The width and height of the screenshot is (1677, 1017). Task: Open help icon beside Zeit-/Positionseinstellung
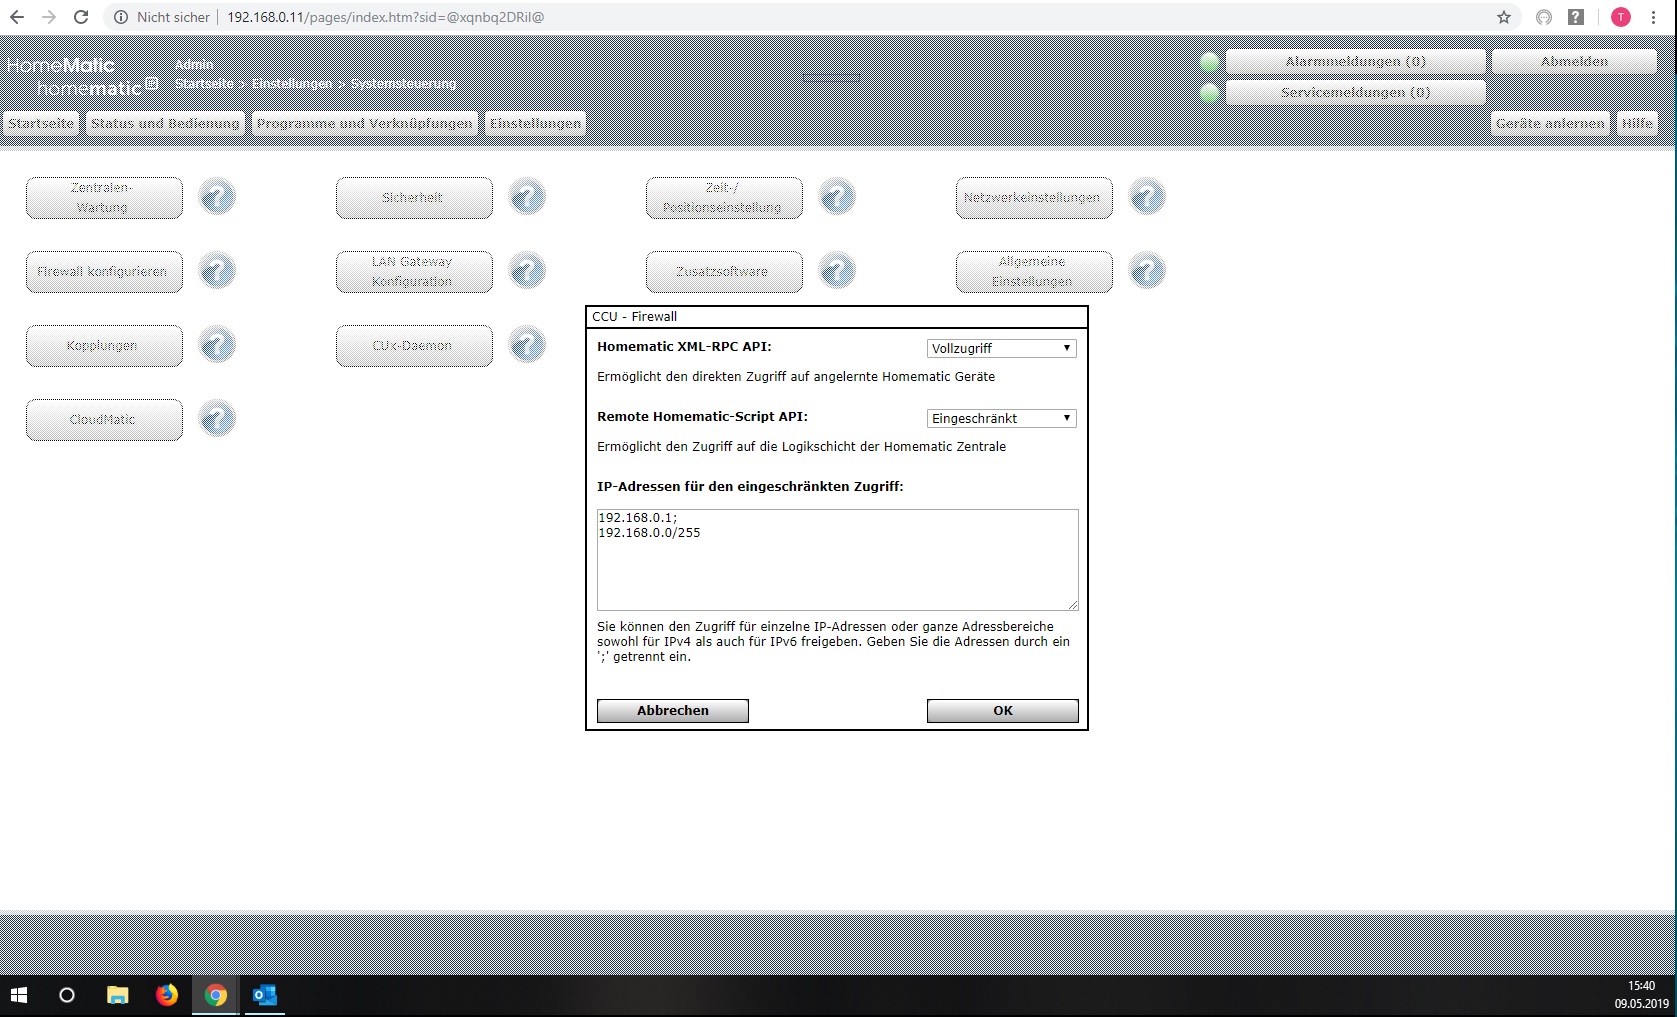click(837, 197)
